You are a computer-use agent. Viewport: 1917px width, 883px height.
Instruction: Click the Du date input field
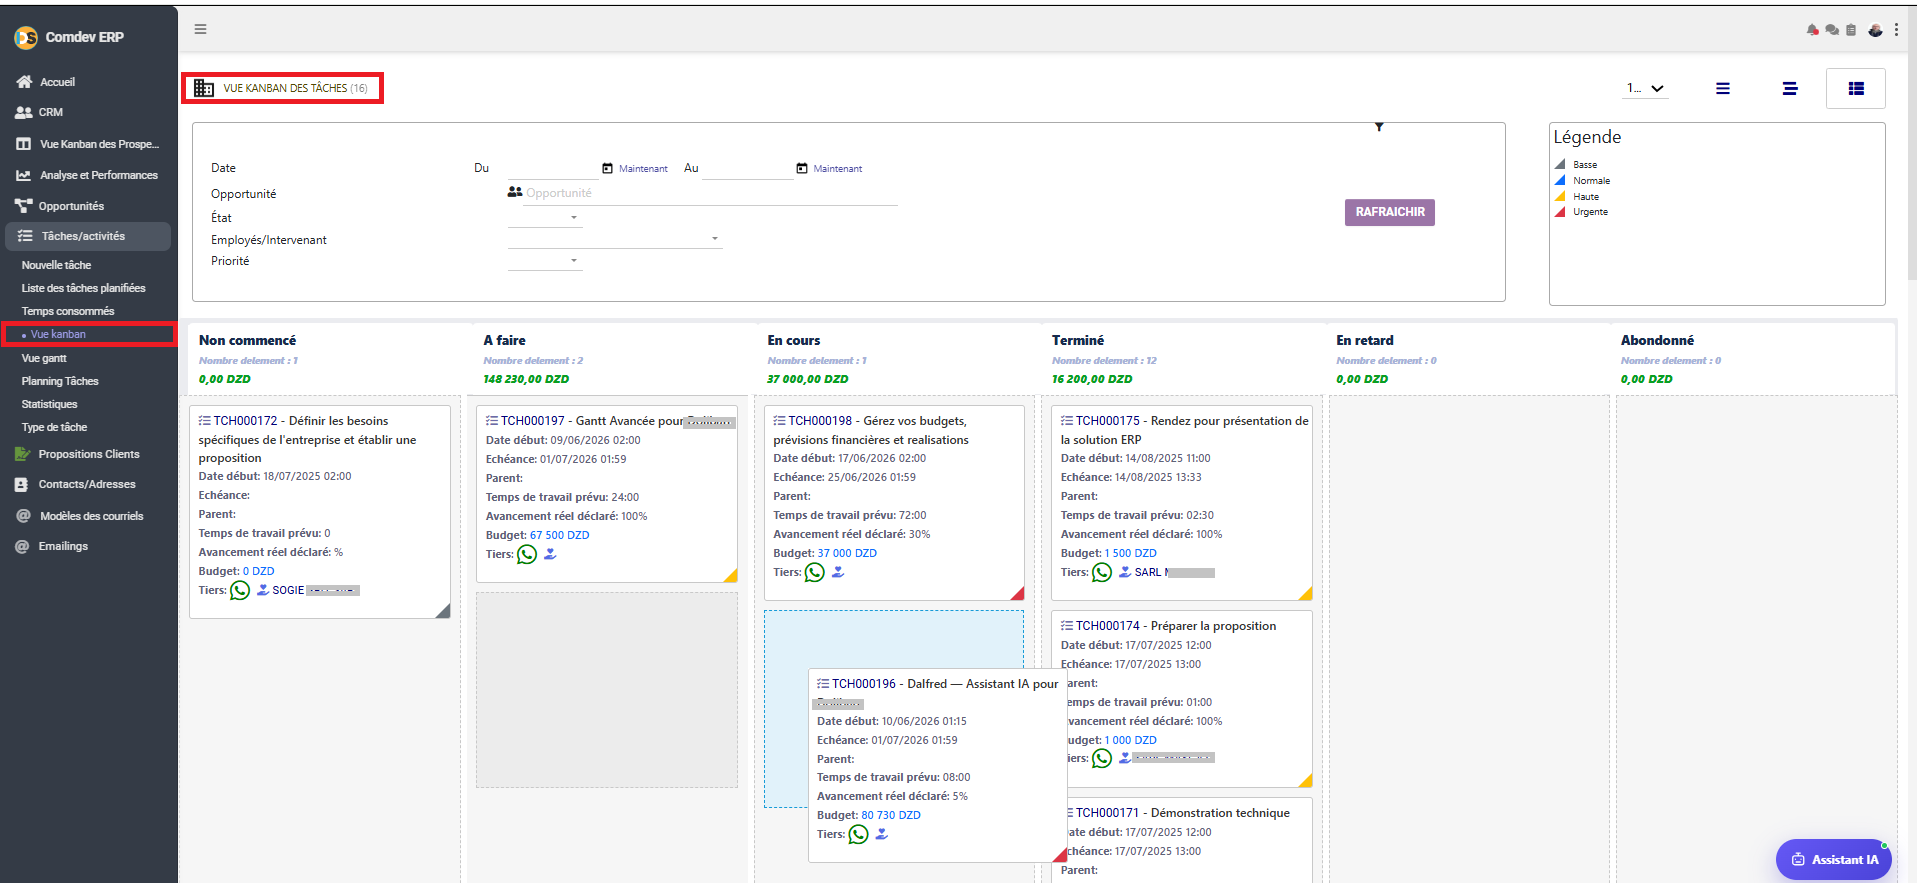click(552, 168)
